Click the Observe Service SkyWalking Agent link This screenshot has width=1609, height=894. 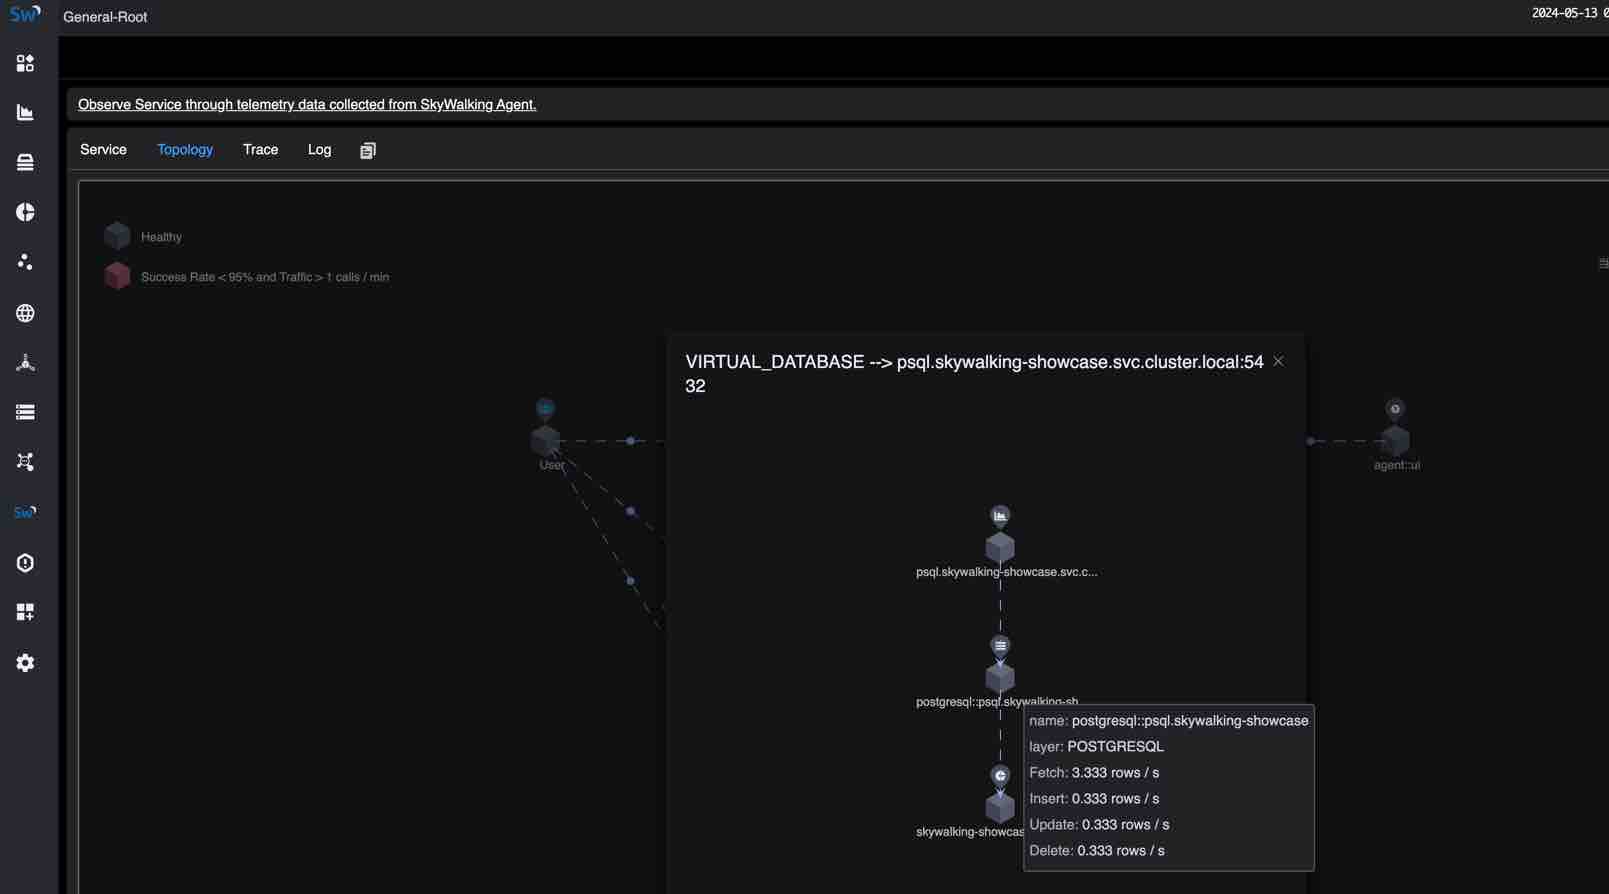307,105
